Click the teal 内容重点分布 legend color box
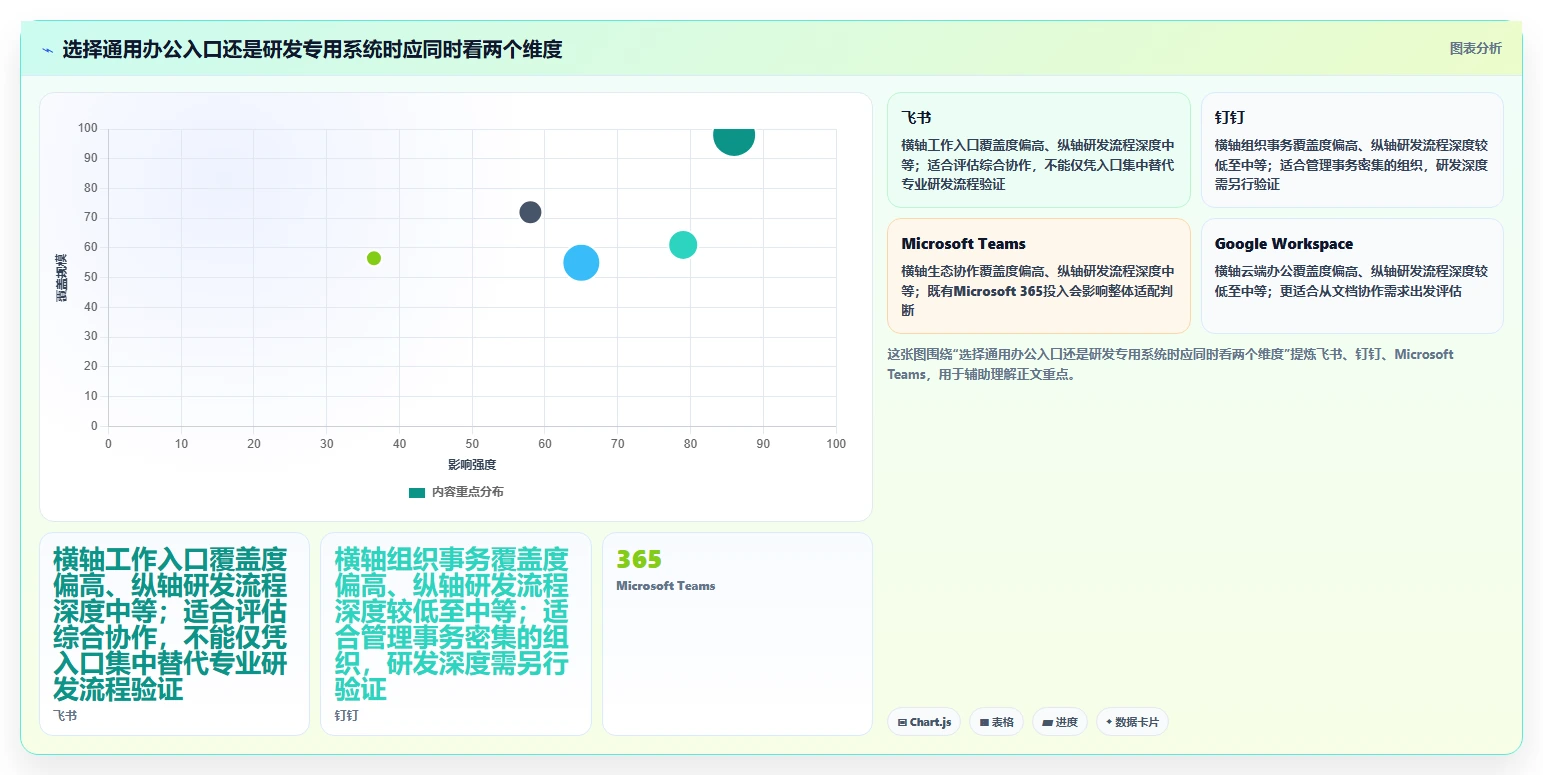Viewport: 1543px width, 775px height. tap(417, 493)
